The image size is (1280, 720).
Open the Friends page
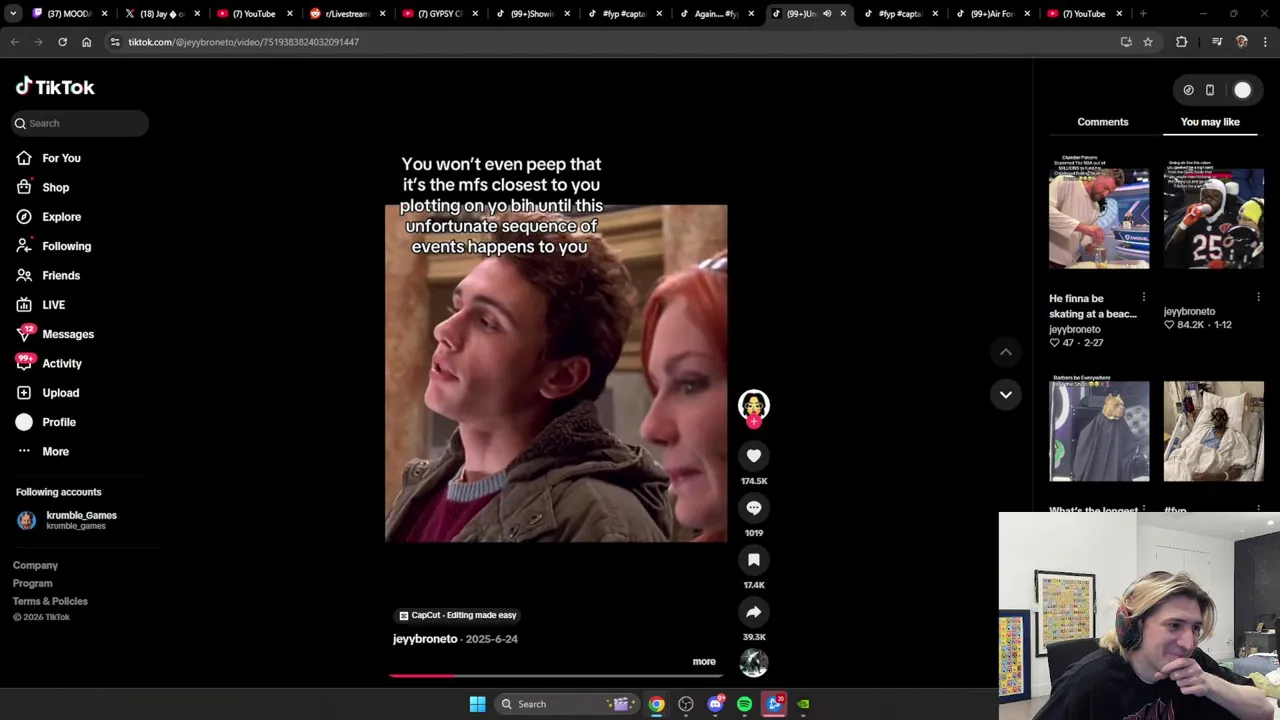click(48, 275)
